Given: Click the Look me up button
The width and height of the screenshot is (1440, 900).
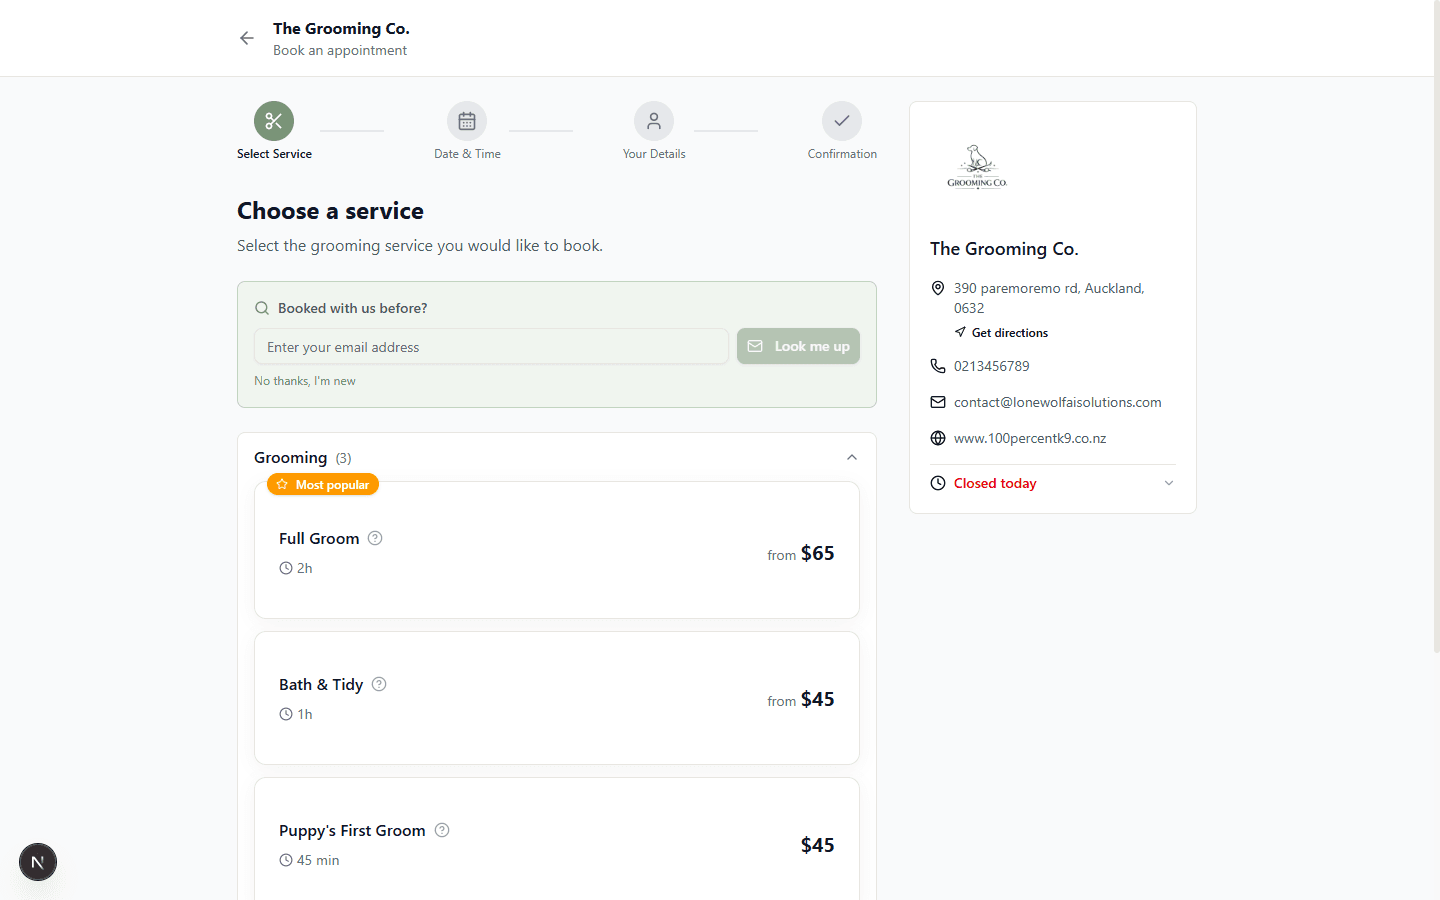Looking at the screenshot, I should tap(798, 346).
